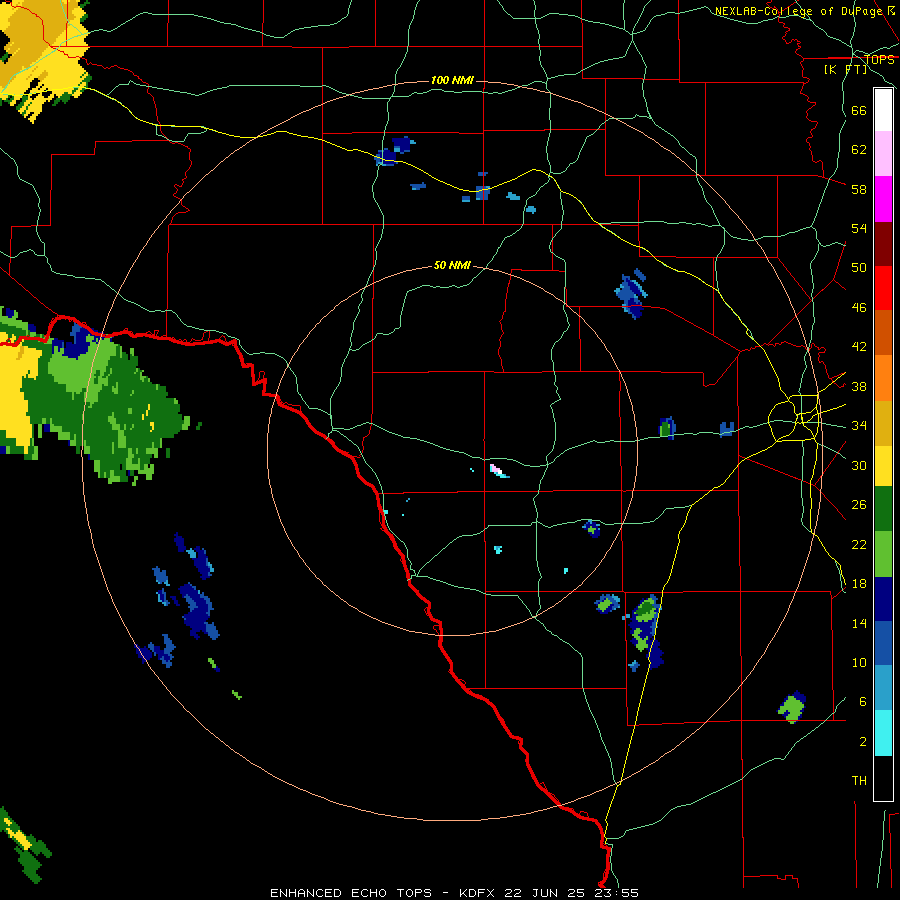
Task: Click legend value "30"
Action: tap(859, 465)
